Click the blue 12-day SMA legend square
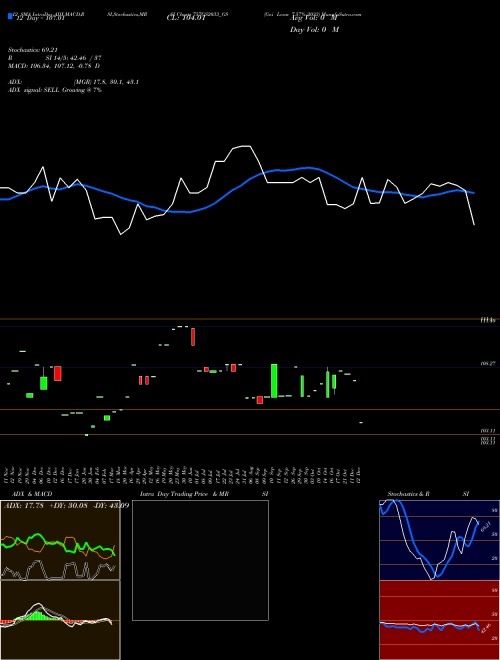Screen dimensions: 500x660 (10, 16)
